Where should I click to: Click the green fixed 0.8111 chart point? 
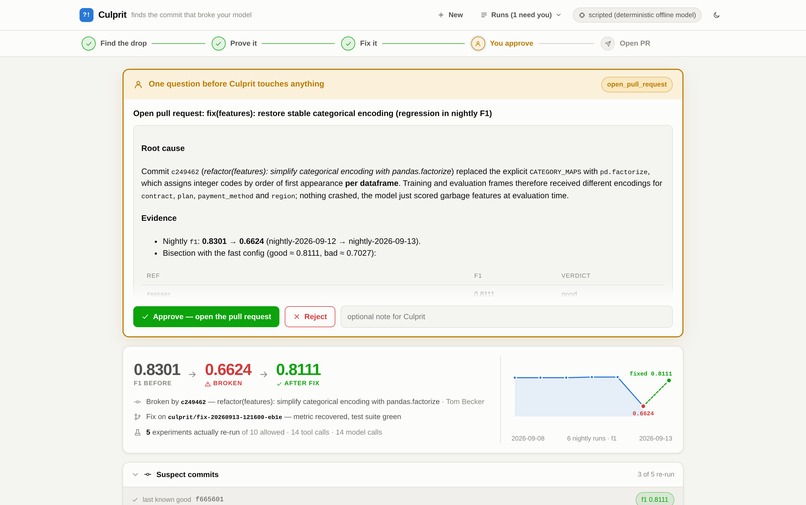[x=669, y=381]
